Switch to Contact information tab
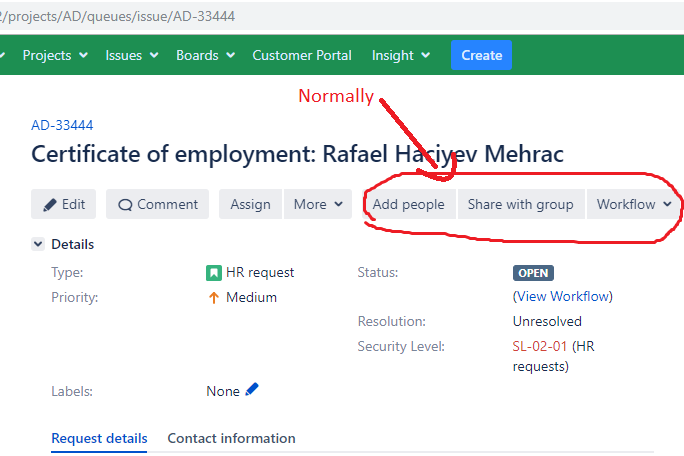This screenshot has width=684, height=456. [231, 438]
